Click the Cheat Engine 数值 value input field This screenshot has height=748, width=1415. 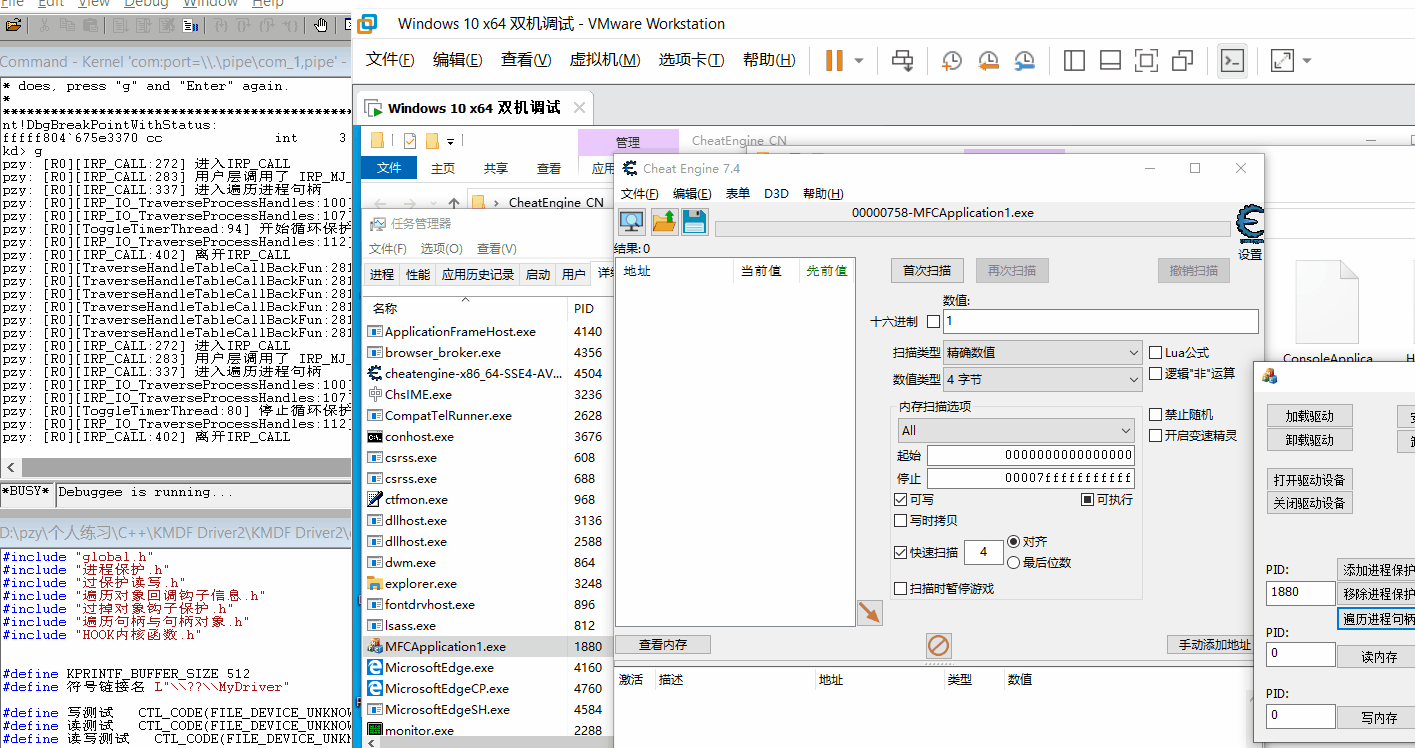(x=1100, y=321)
